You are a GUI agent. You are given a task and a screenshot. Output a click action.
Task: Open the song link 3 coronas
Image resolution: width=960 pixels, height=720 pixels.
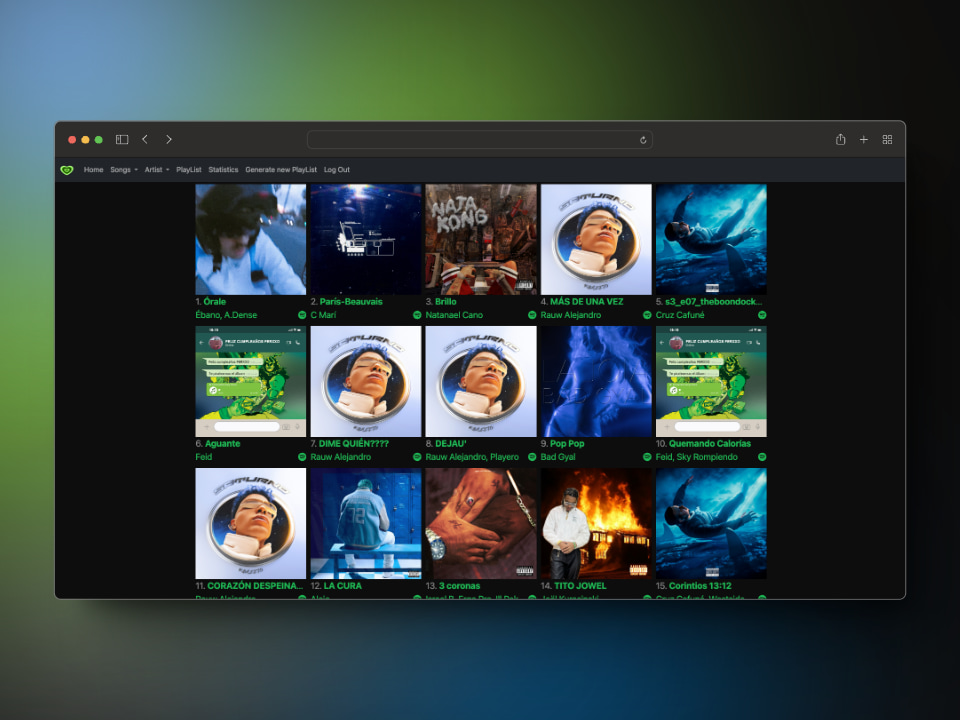coord(459,586)
